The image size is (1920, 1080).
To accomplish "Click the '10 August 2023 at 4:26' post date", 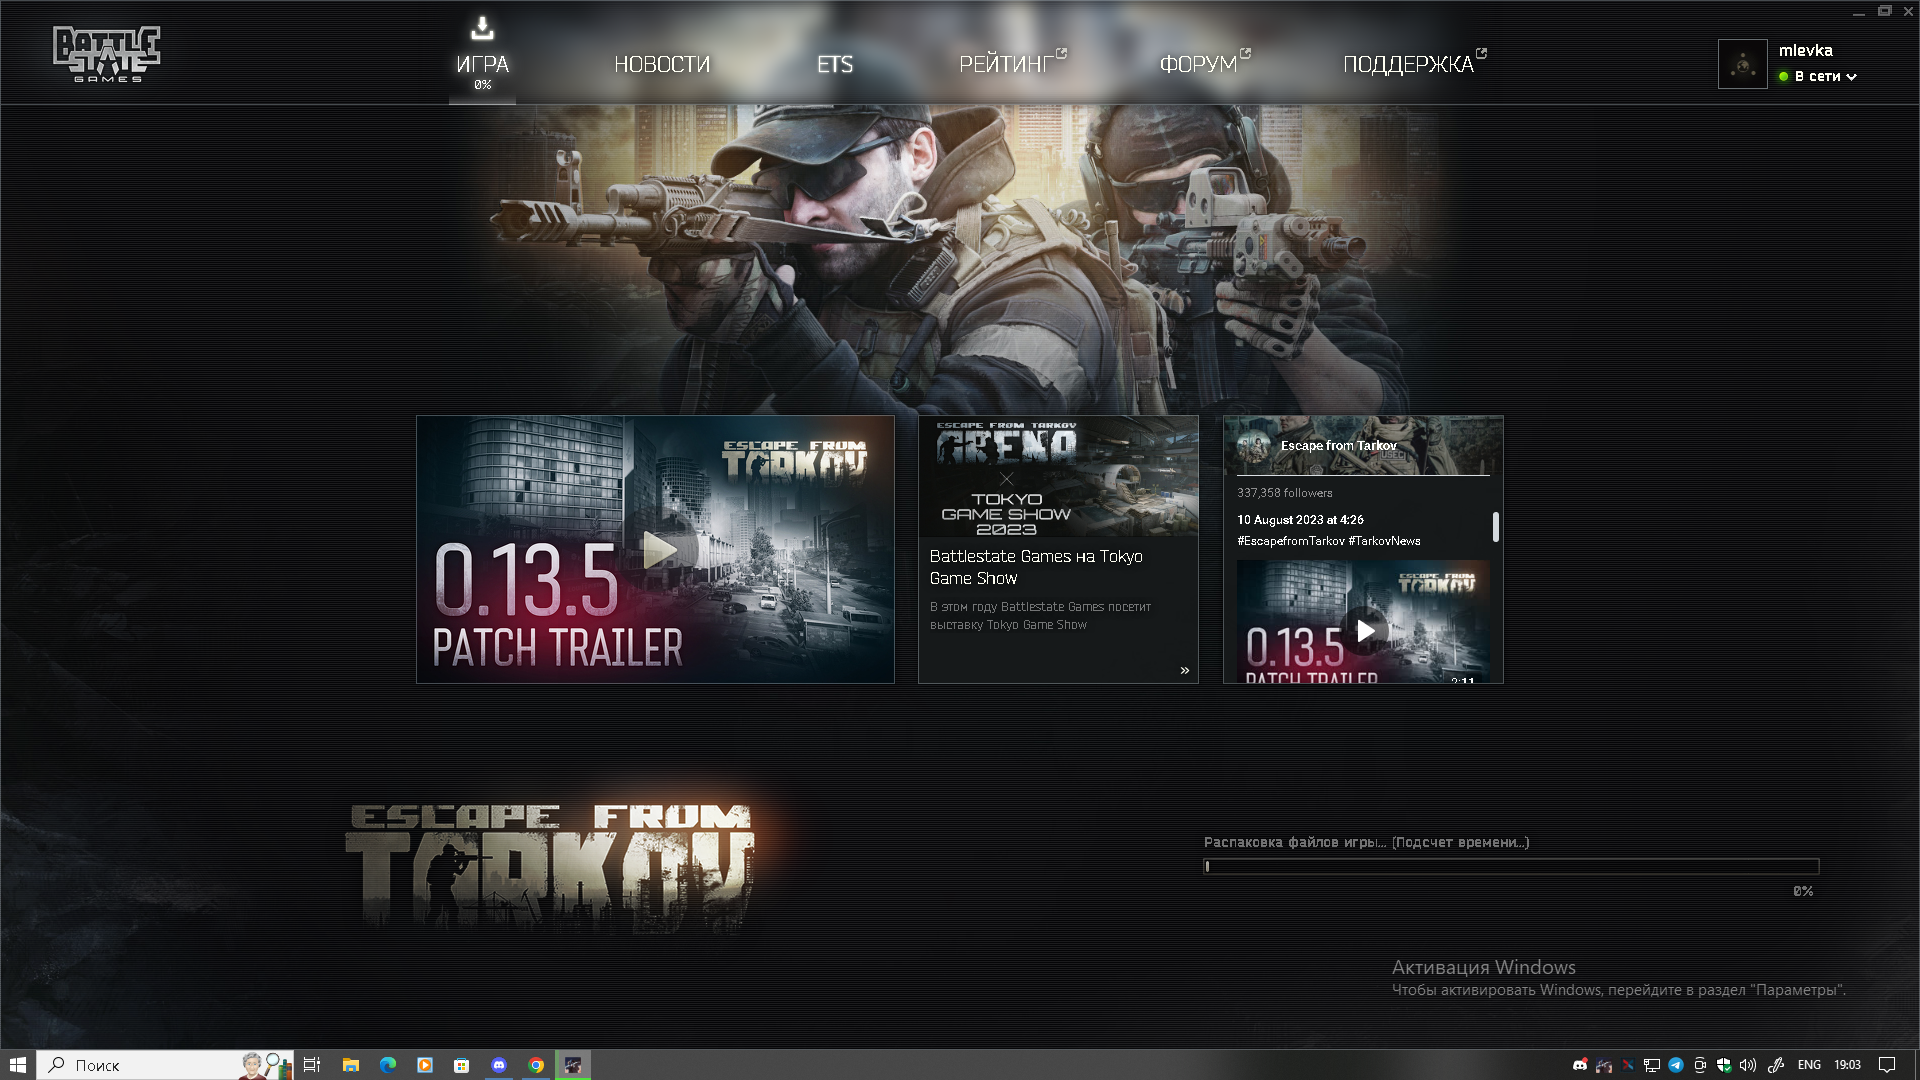I will coord(1300,520).
